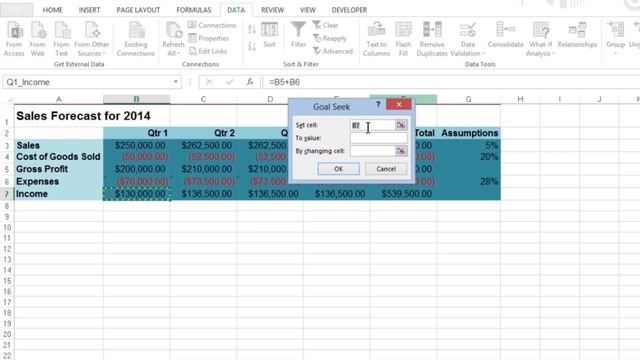The height and width of the screenshot is (360, 640).
Task: Confirm formula entry checkmark
Action: coord(229,82)
